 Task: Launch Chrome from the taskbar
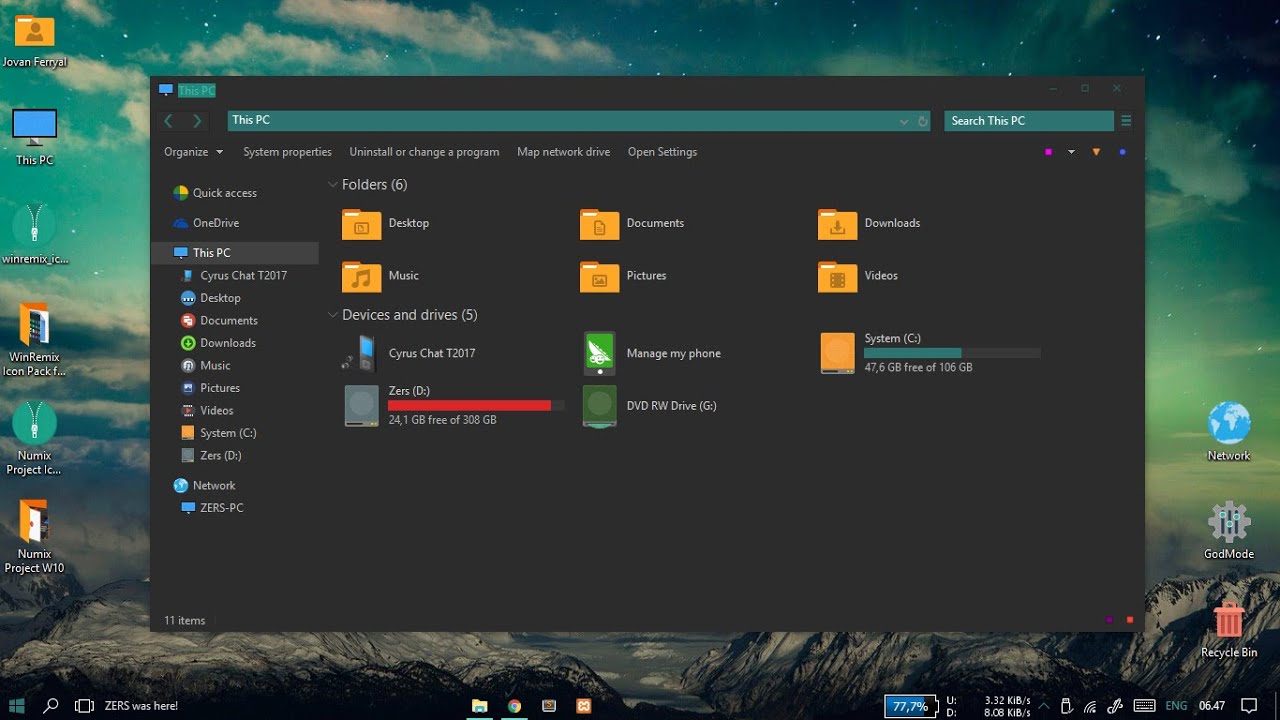[x=514, y=705]
